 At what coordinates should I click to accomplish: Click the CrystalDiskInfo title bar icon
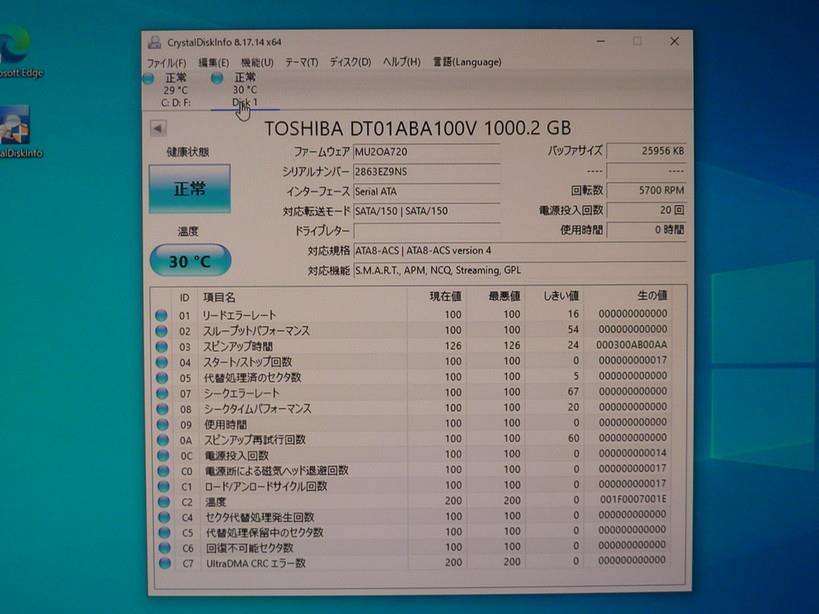154,42
